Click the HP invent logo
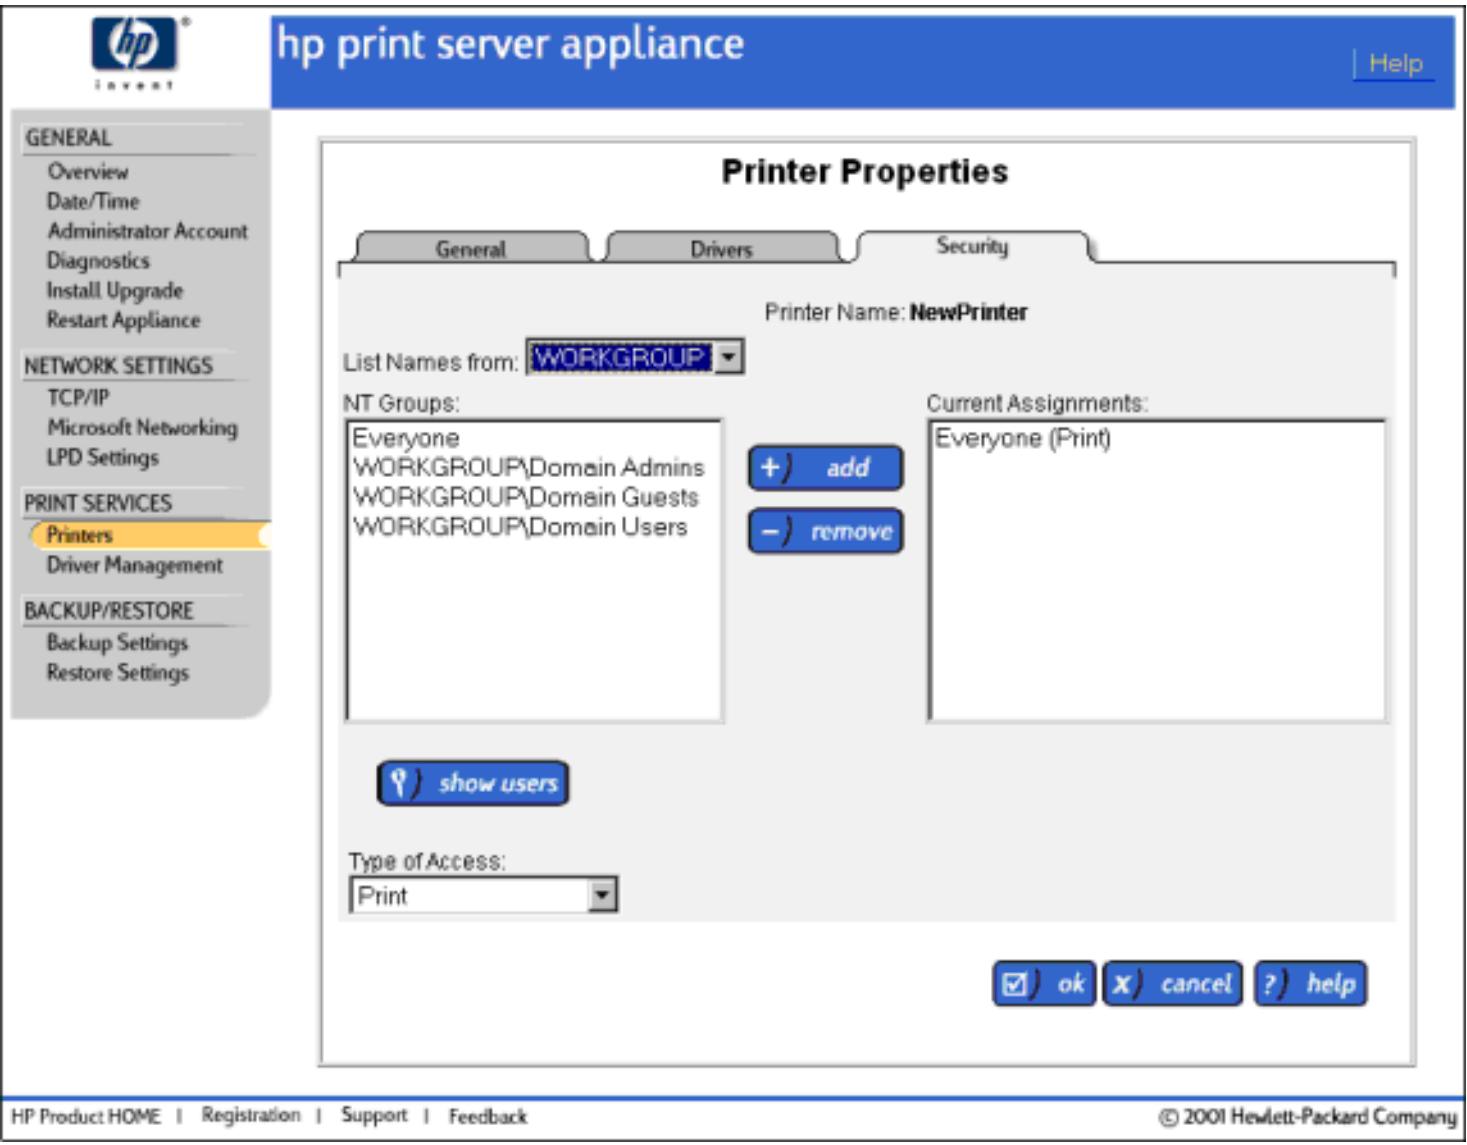This screenshot has height=1145, width=1467. click(134, 53)
